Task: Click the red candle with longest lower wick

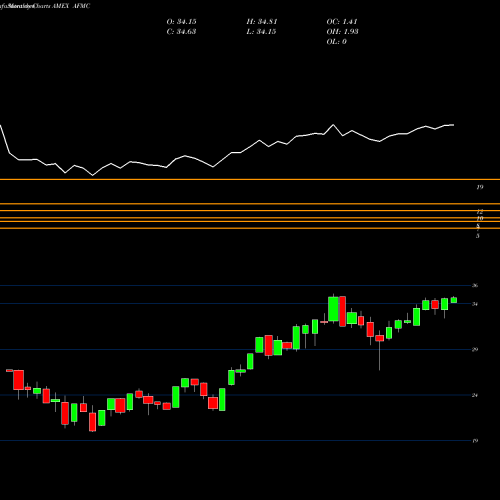Action: click(x=380, y=338)
